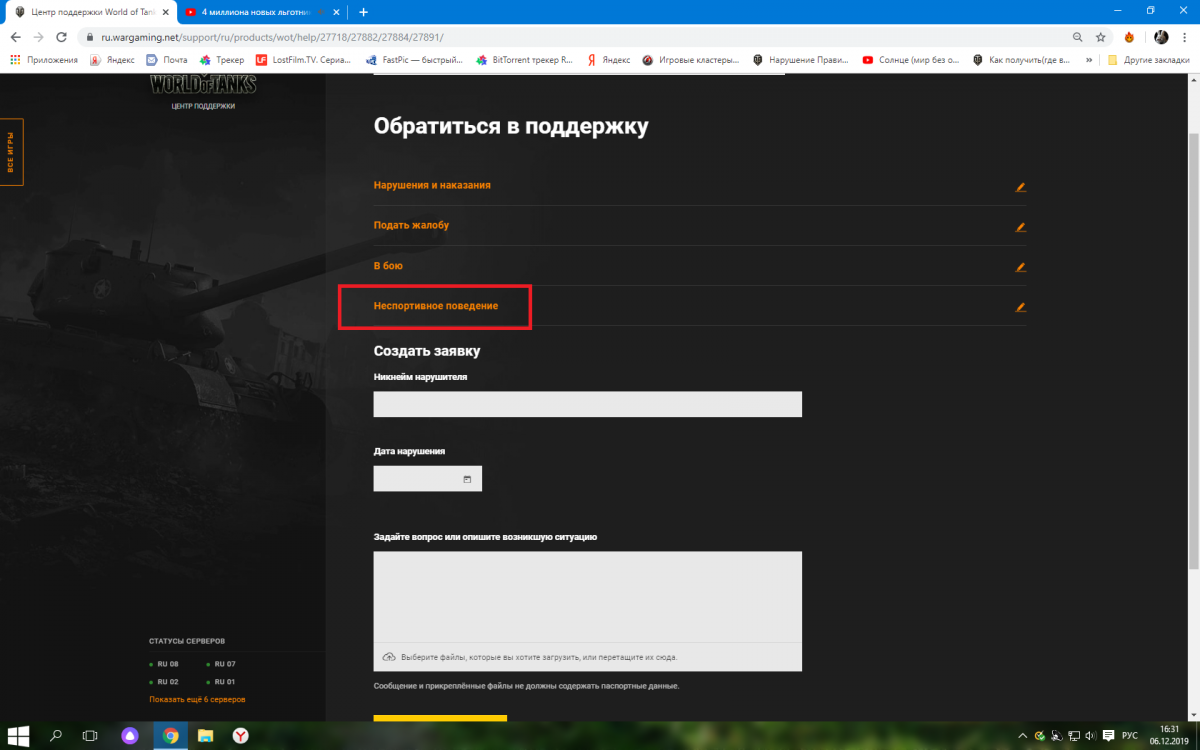Click the volume icon in system tray
Image resolution: width=1200 pixels, height=750 pixels.
click(1089, 736)
